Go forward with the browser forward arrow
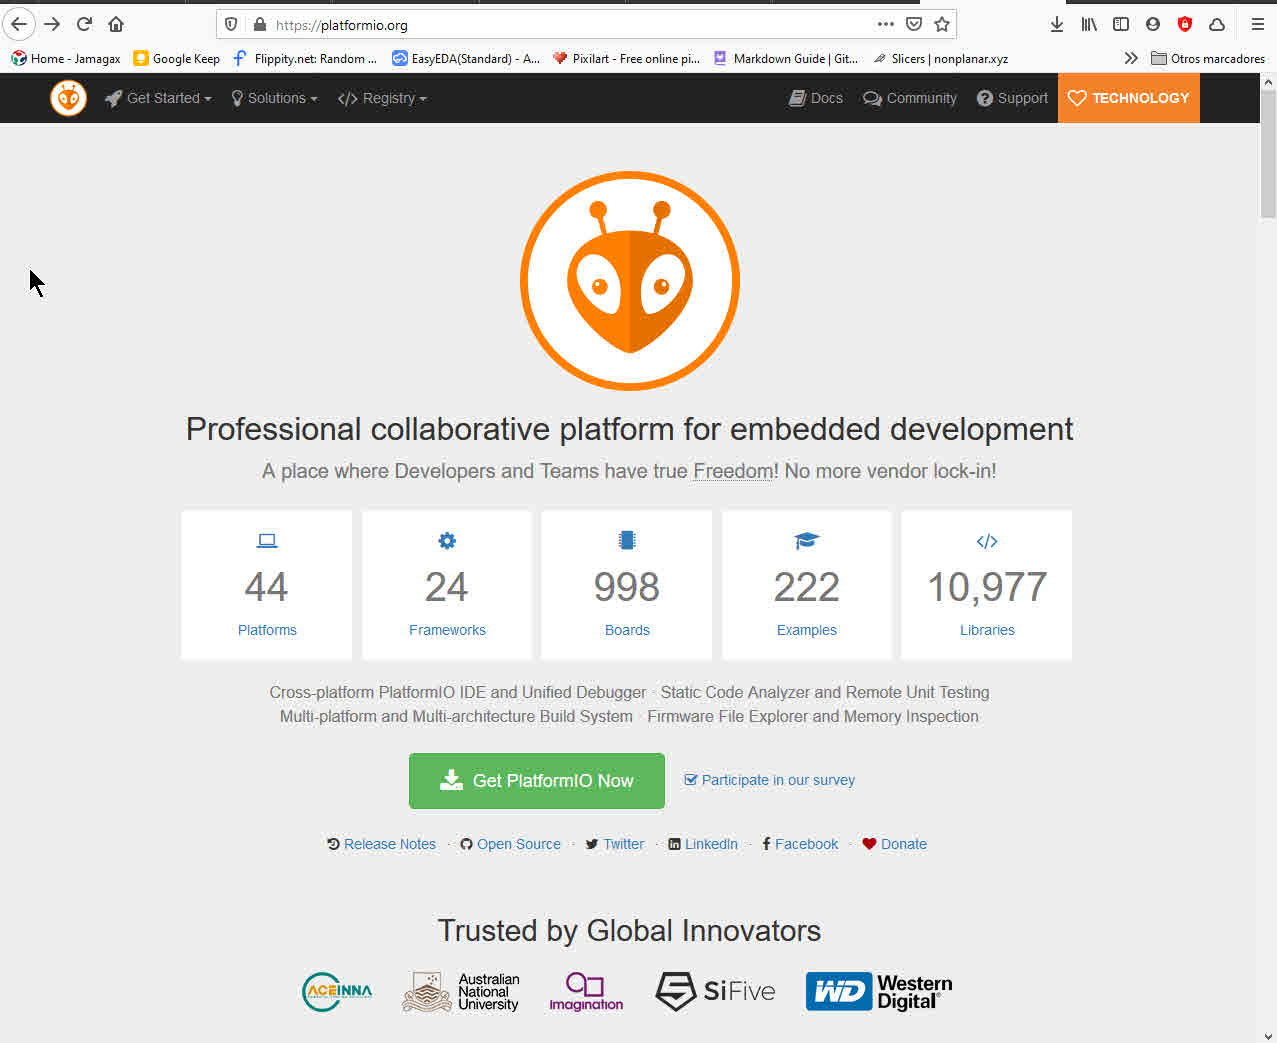The width and height of the screenshot is (1277, 1043). coord(52,24)
